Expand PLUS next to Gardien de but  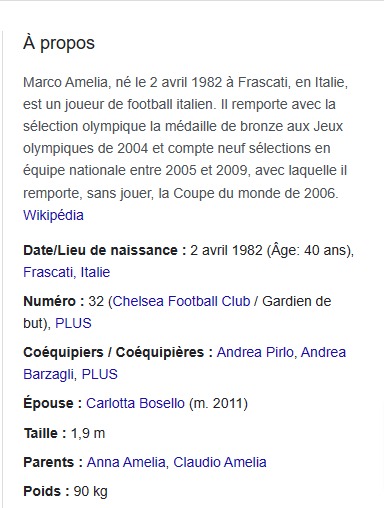click(73, 323)
